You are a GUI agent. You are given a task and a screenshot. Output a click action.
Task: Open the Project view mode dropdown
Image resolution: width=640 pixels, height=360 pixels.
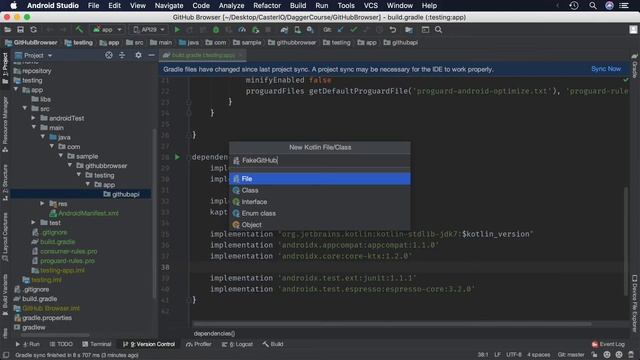coord(33,55)
